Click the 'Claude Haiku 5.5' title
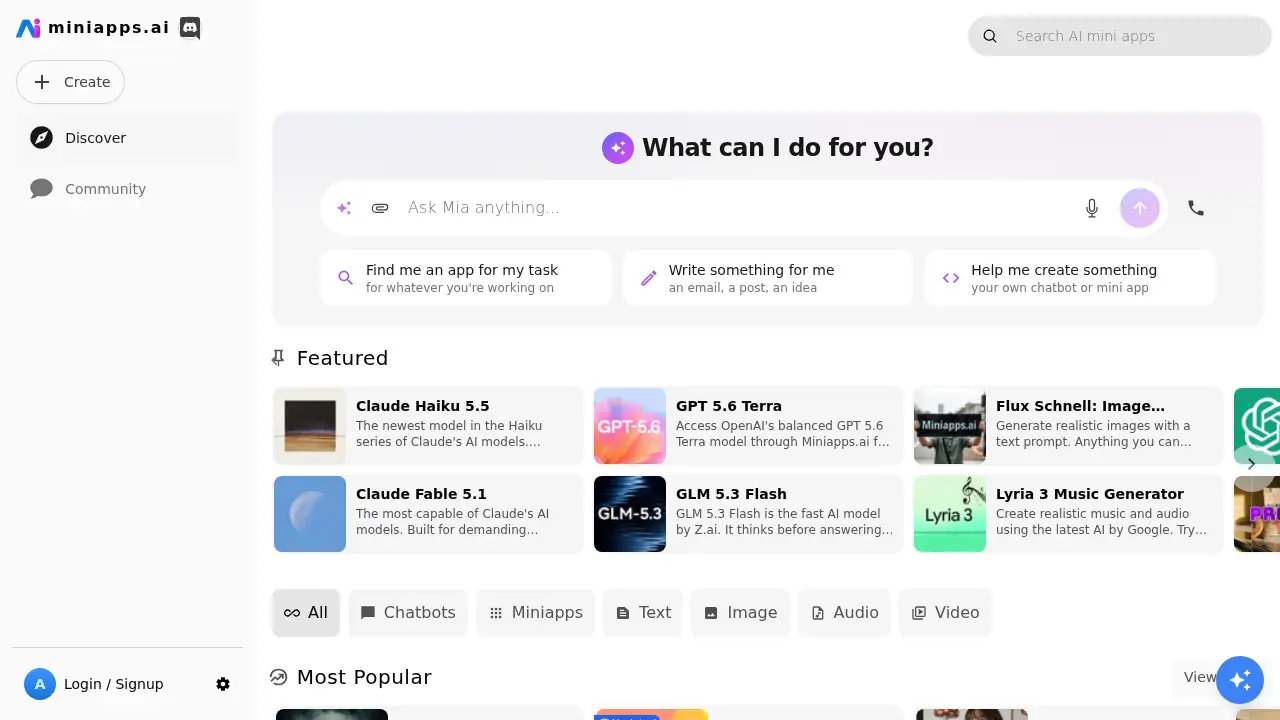Image resolution: width=1280 pixels, height=720 pixels. (x=423, y=406)
